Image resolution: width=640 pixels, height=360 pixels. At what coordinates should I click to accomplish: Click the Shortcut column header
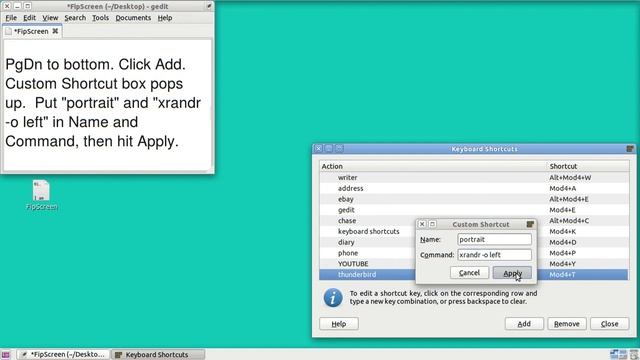588,166
